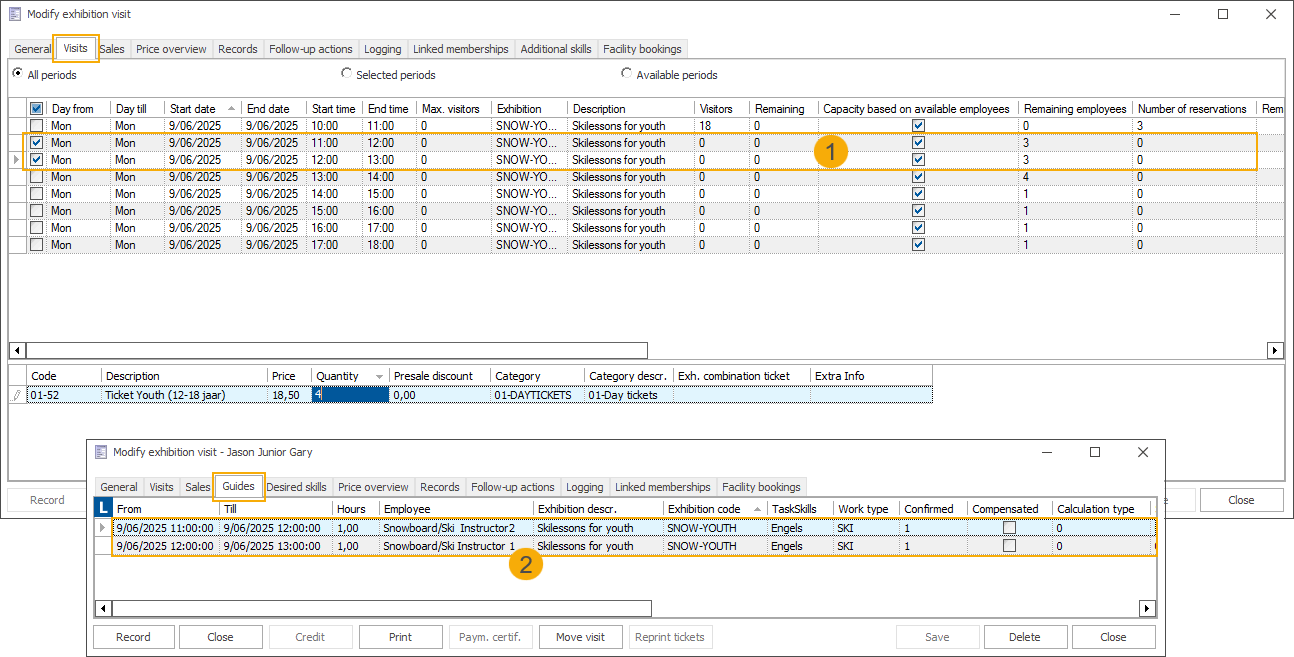Check the 10:00 to 11:00 visit row checkbox
Viewport: 1294px width, 657px height.
pos(37,126)
